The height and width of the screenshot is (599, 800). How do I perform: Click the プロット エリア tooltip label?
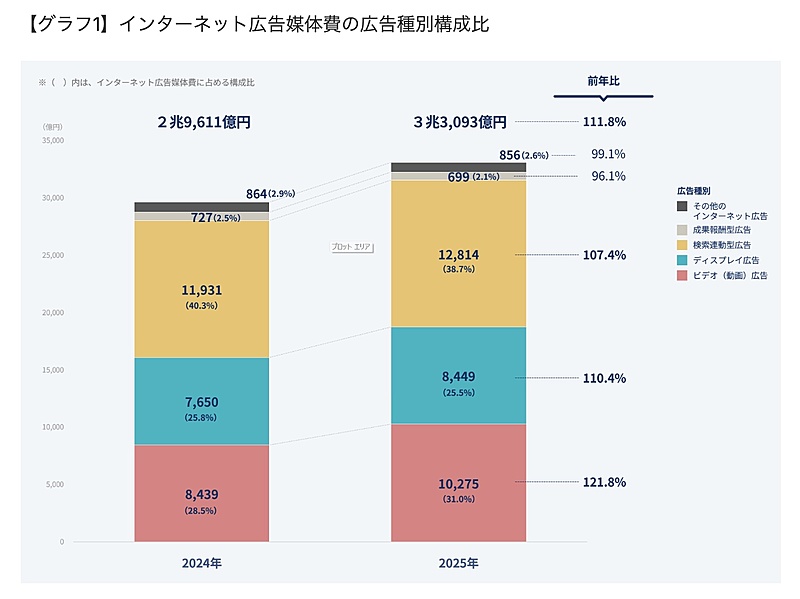(x=352, y=246)
